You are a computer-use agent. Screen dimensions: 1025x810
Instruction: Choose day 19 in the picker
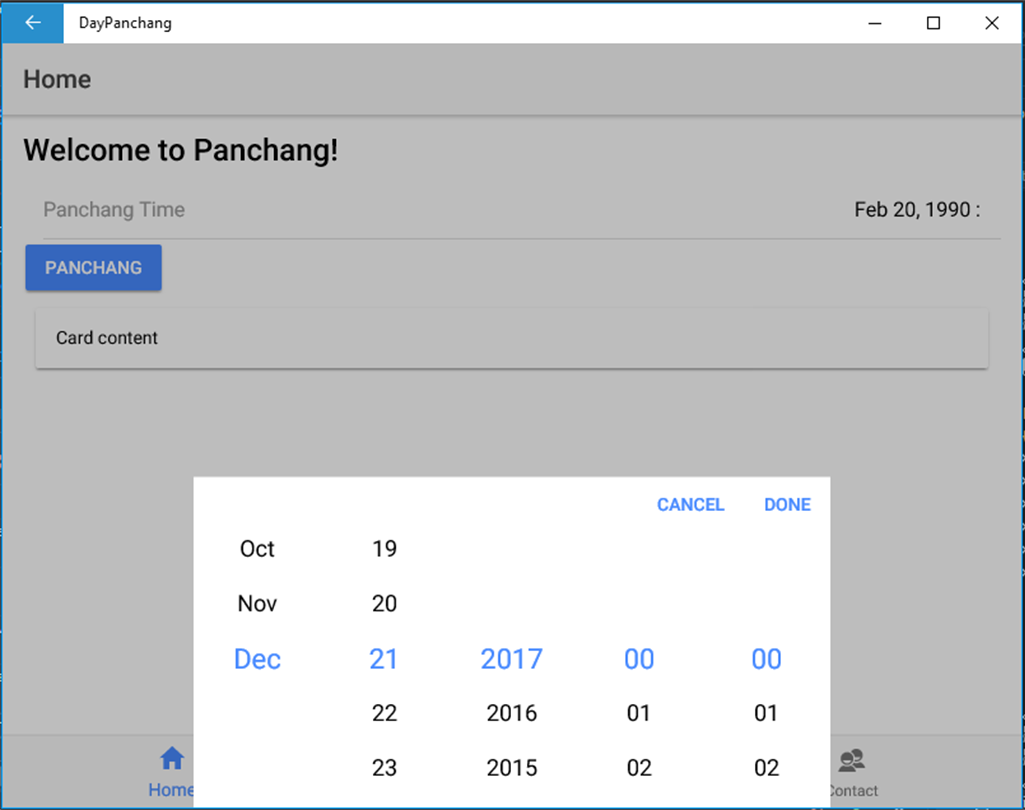[x=384, y=549]
